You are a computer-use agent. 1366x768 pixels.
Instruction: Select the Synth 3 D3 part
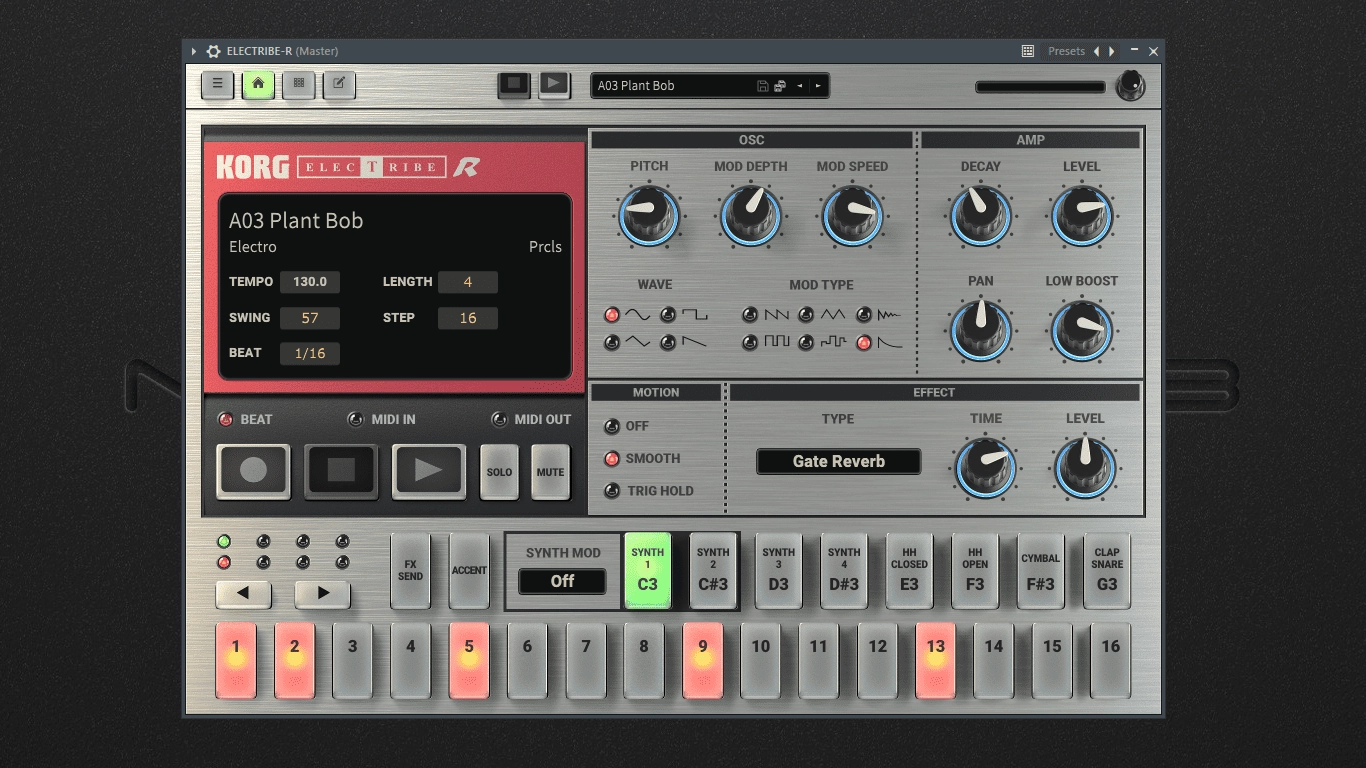pos(778,570)
